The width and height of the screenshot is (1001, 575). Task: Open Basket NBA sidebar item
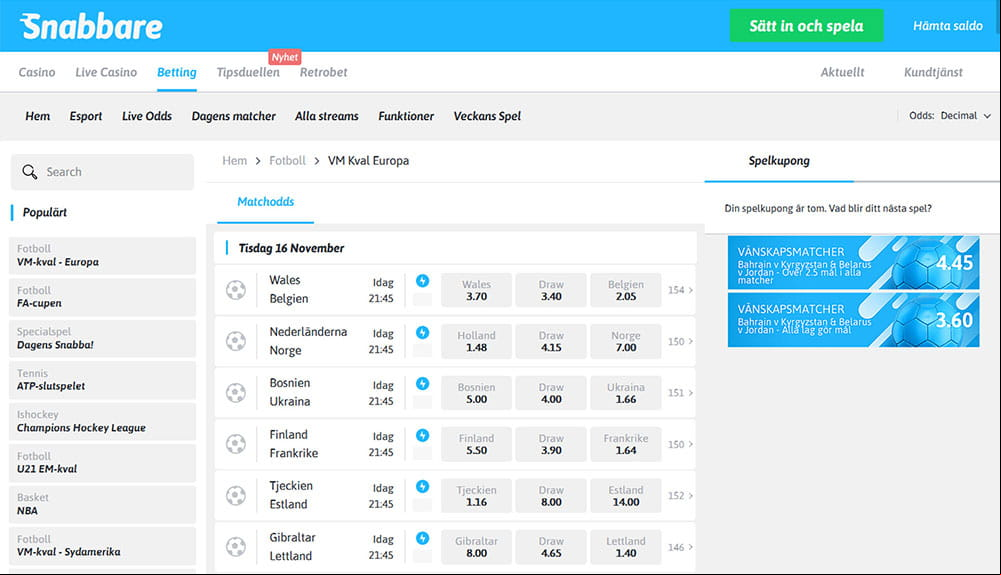click(102, 505)
